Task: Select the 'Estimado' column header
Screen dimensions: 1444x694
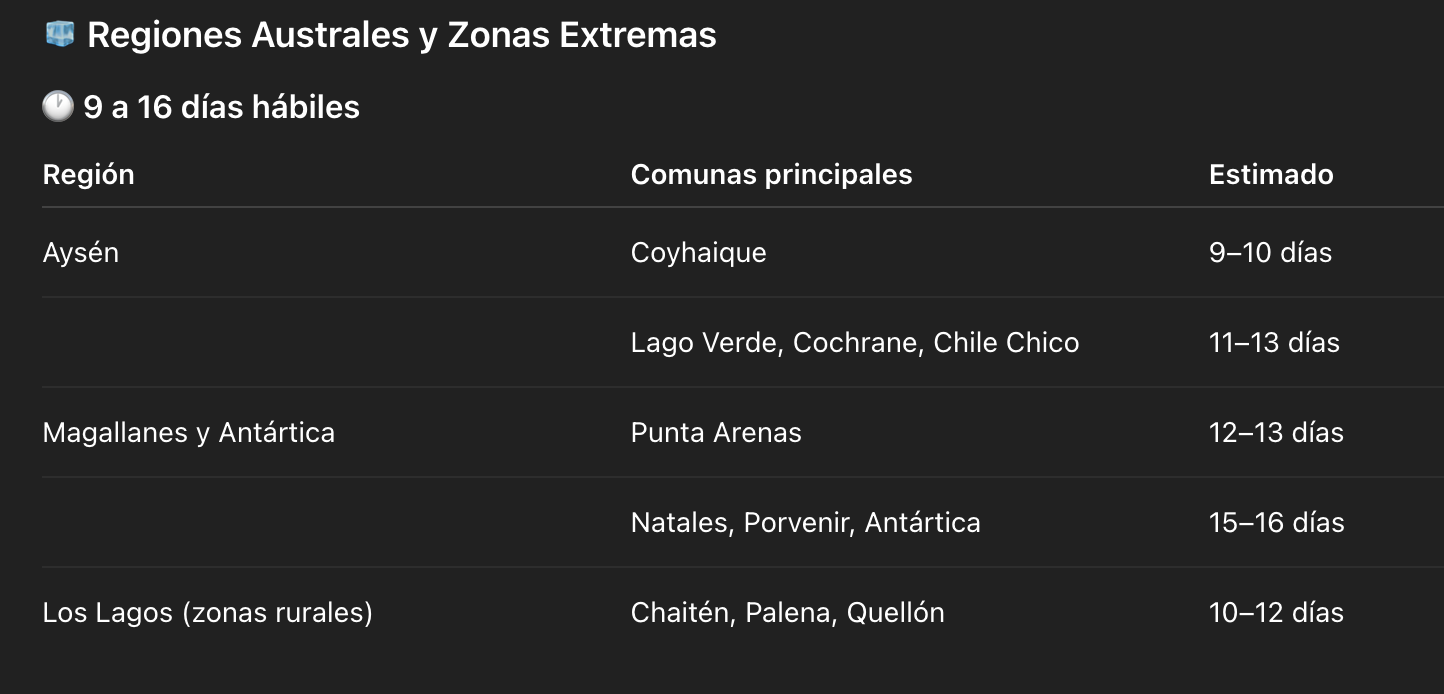Action: pyautogui.click(x=1271, y=174)
